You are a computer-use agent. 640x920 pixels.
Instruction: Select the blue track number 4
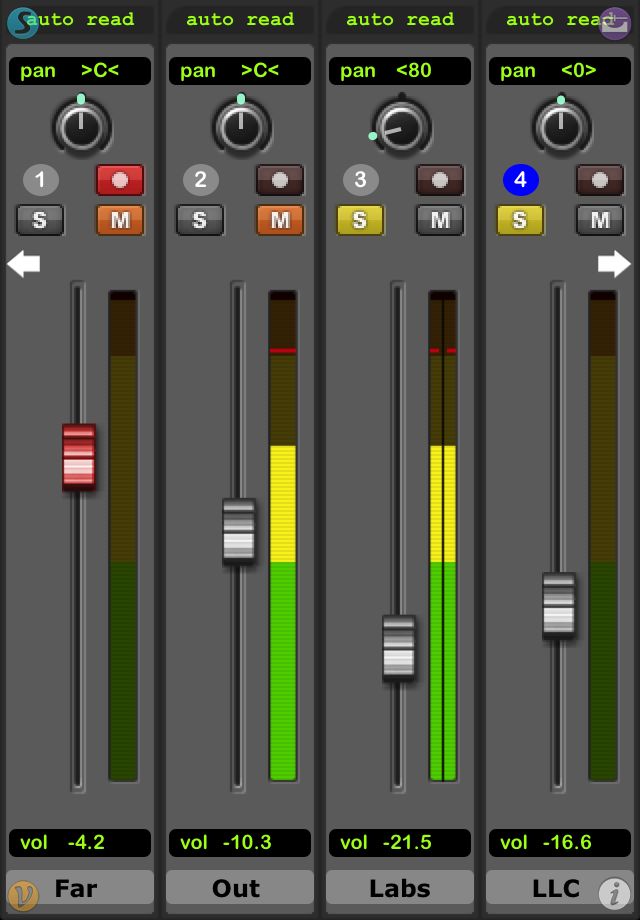(520, 180)
